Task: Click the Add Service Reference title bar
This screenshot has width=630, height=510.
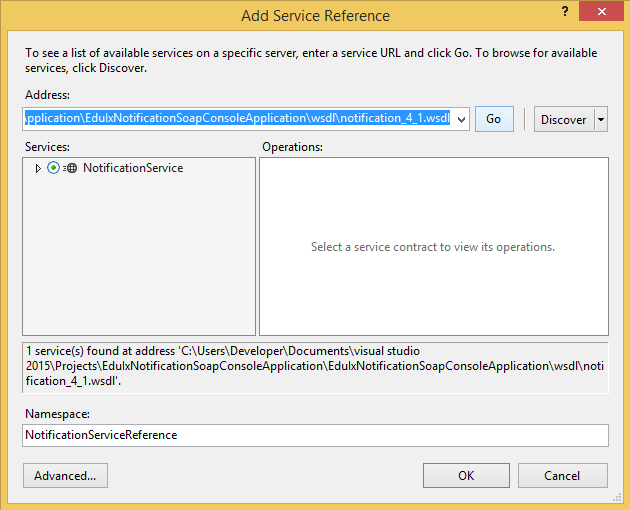Action: tap(315, 15)
